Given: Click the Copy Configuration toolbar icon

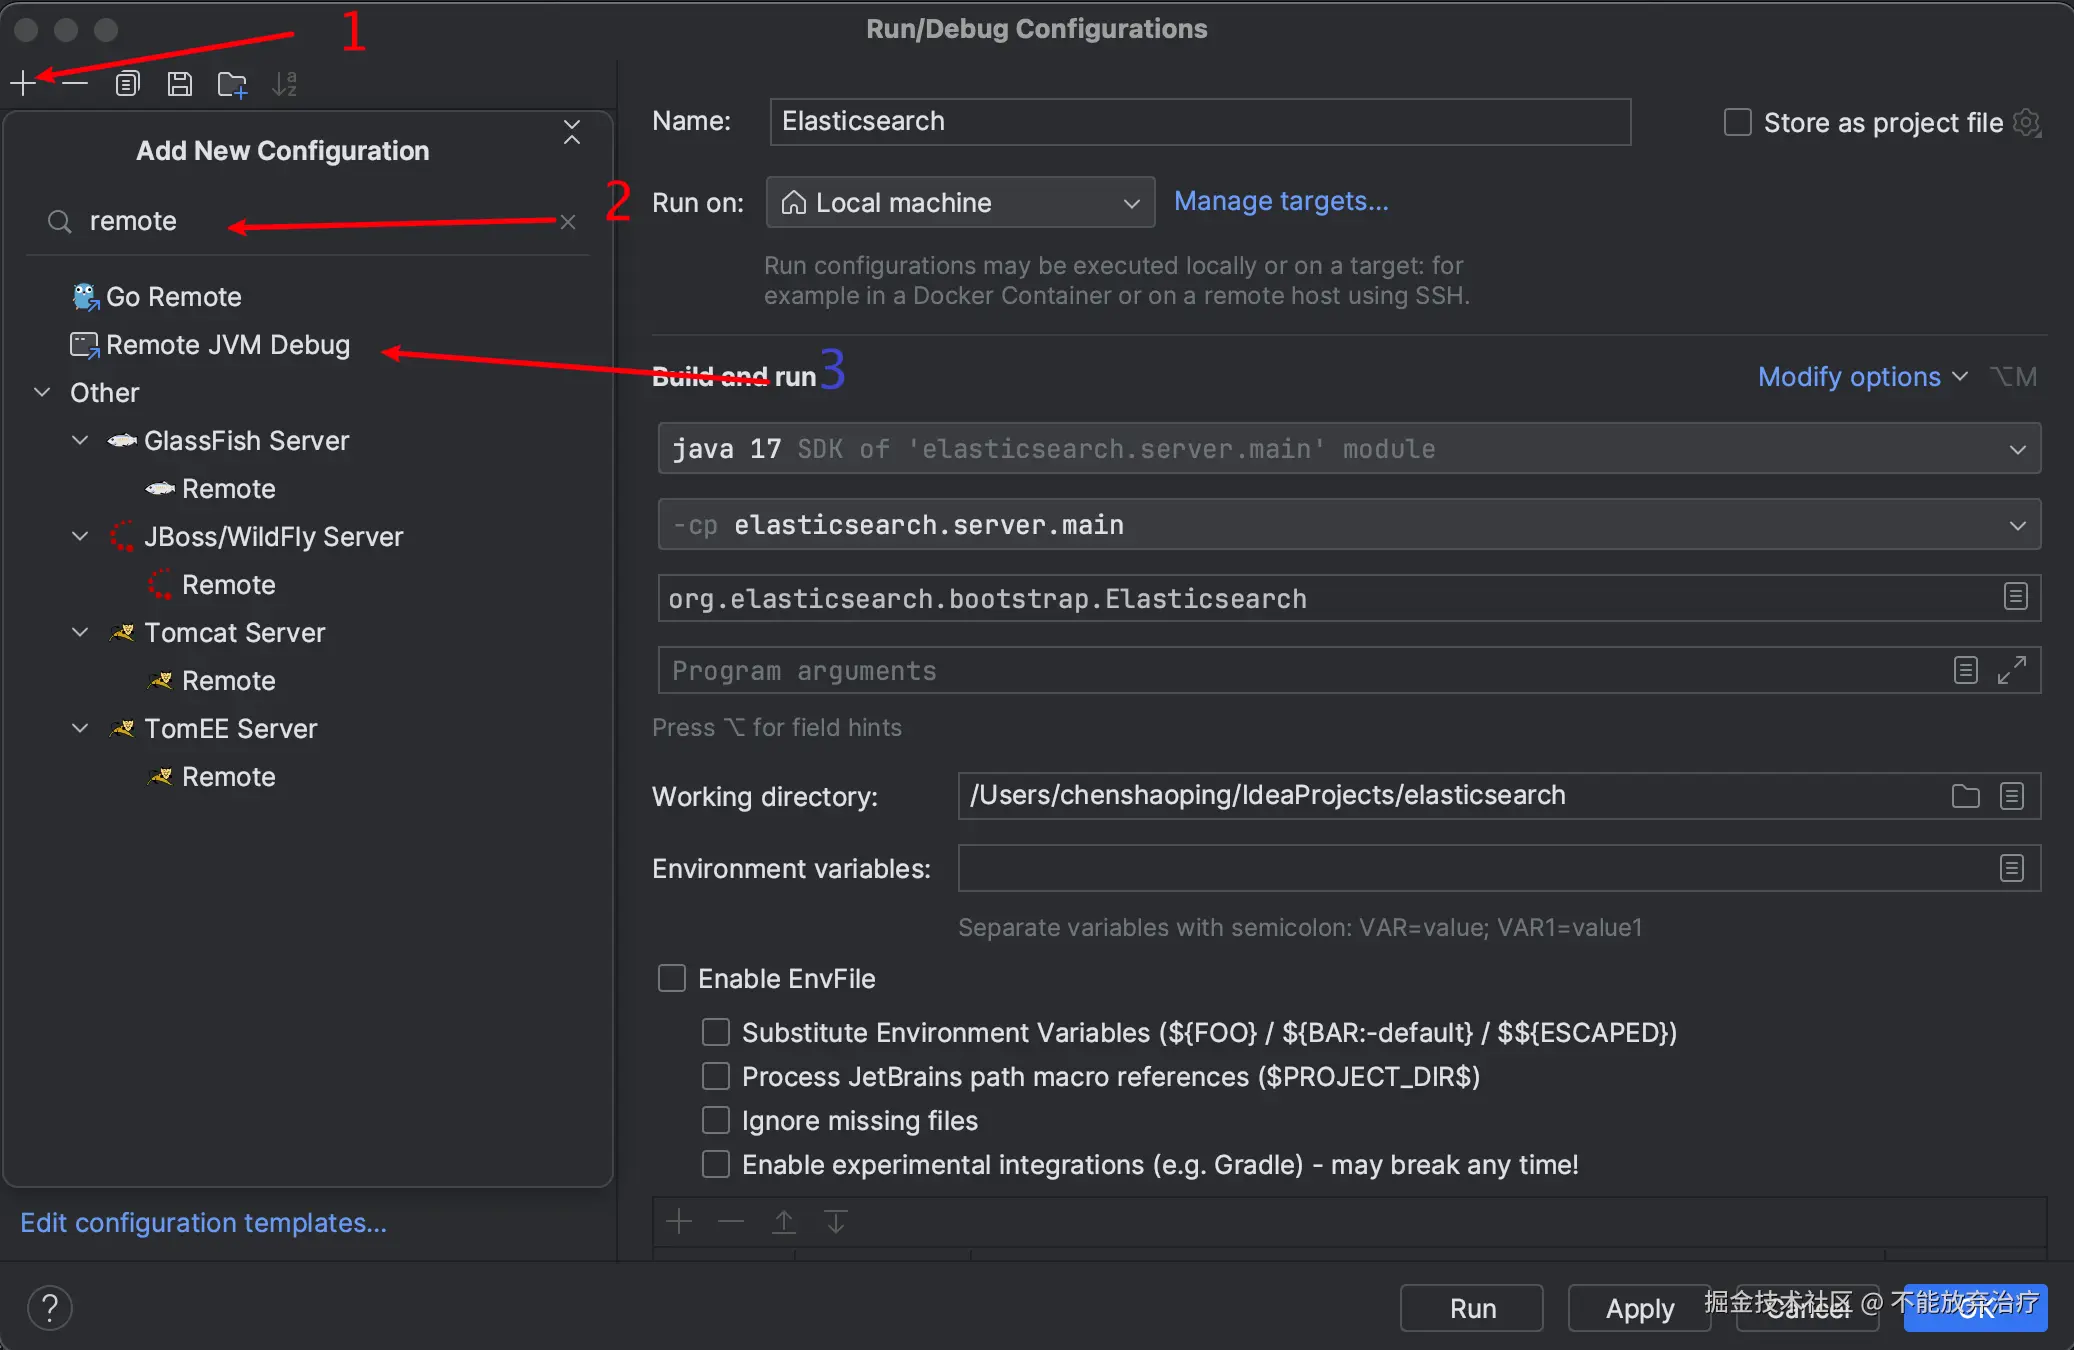Looking at the screenshot, I should tap(127, 84).
